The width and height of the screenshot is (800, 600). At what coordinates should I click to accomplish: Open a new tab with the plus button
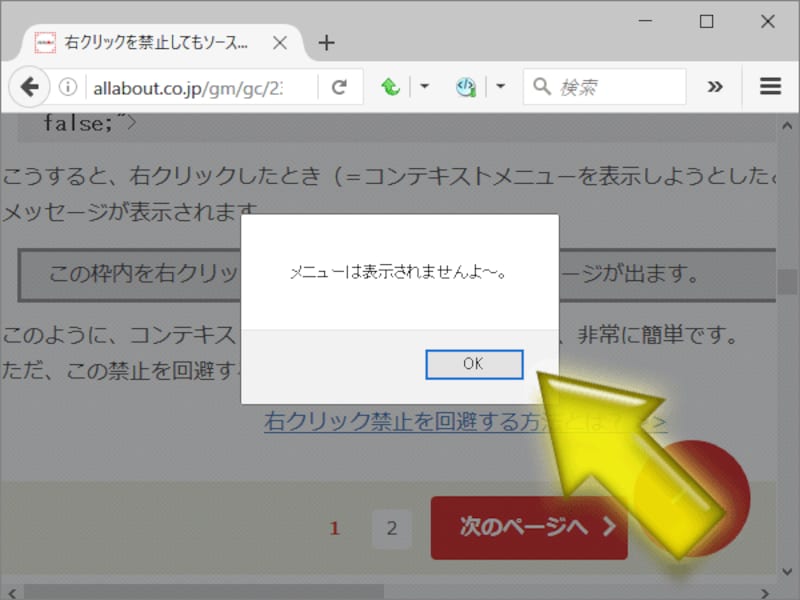327,43
